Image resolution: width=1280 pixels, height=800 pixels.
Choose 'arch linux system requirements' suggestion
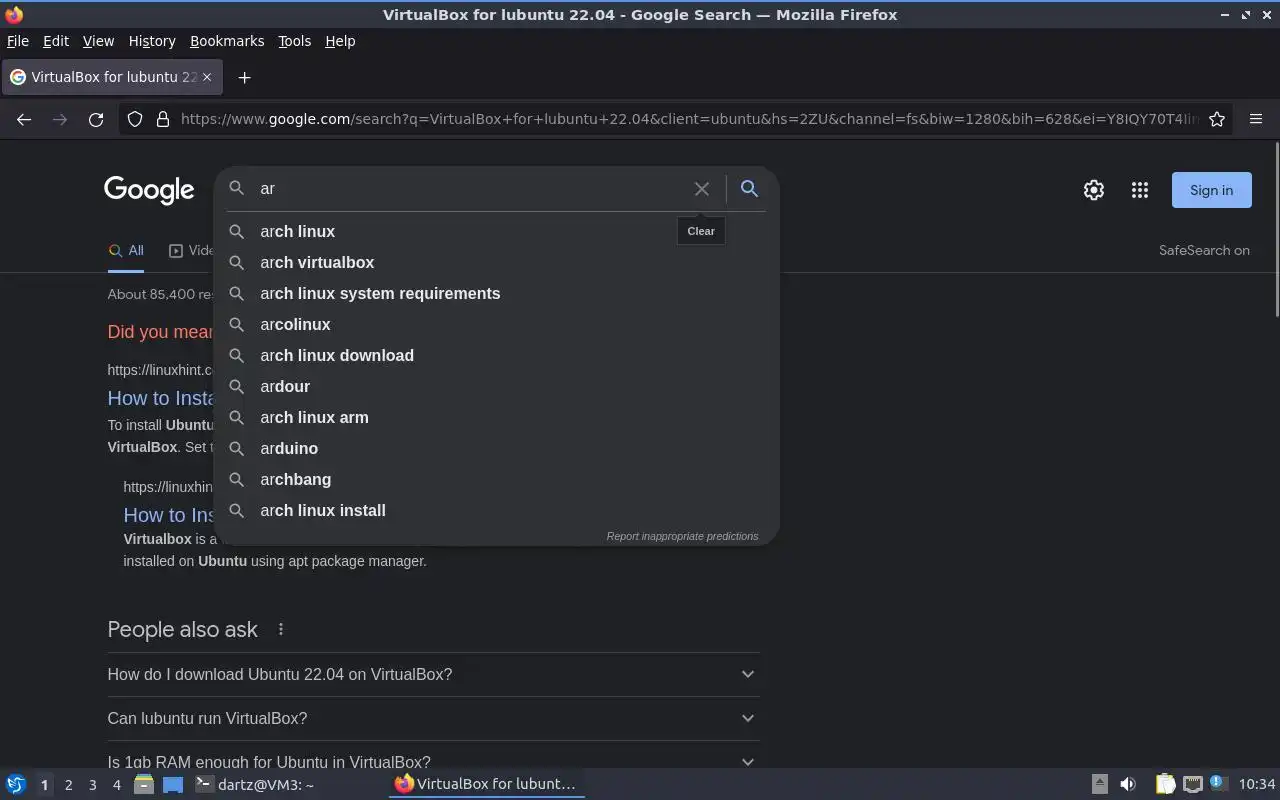497,293
